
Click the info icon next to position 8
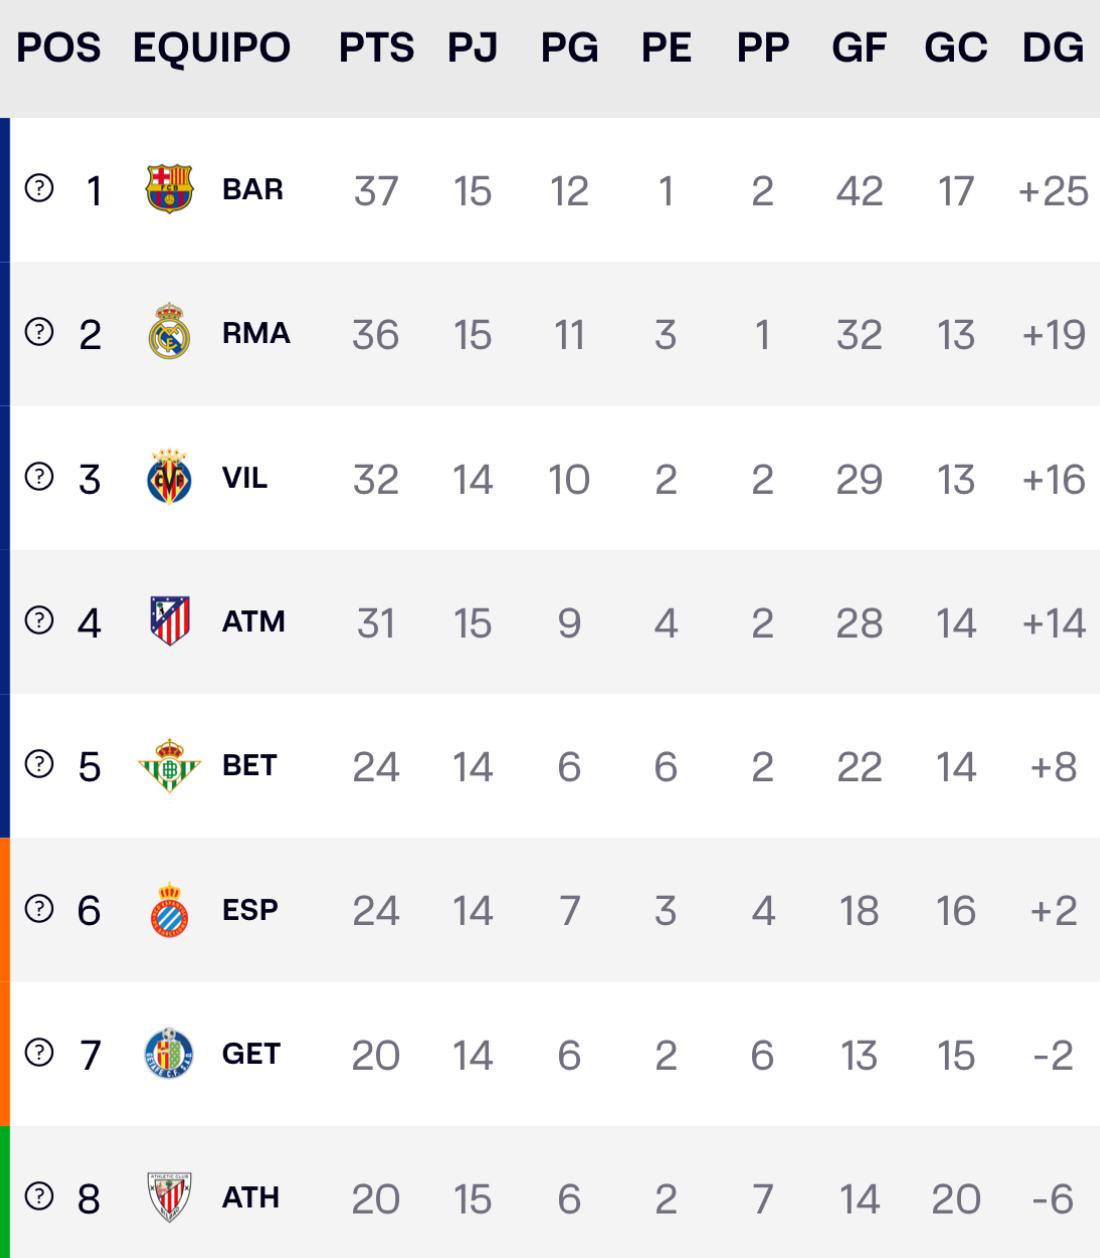(x=39, y=1196)
